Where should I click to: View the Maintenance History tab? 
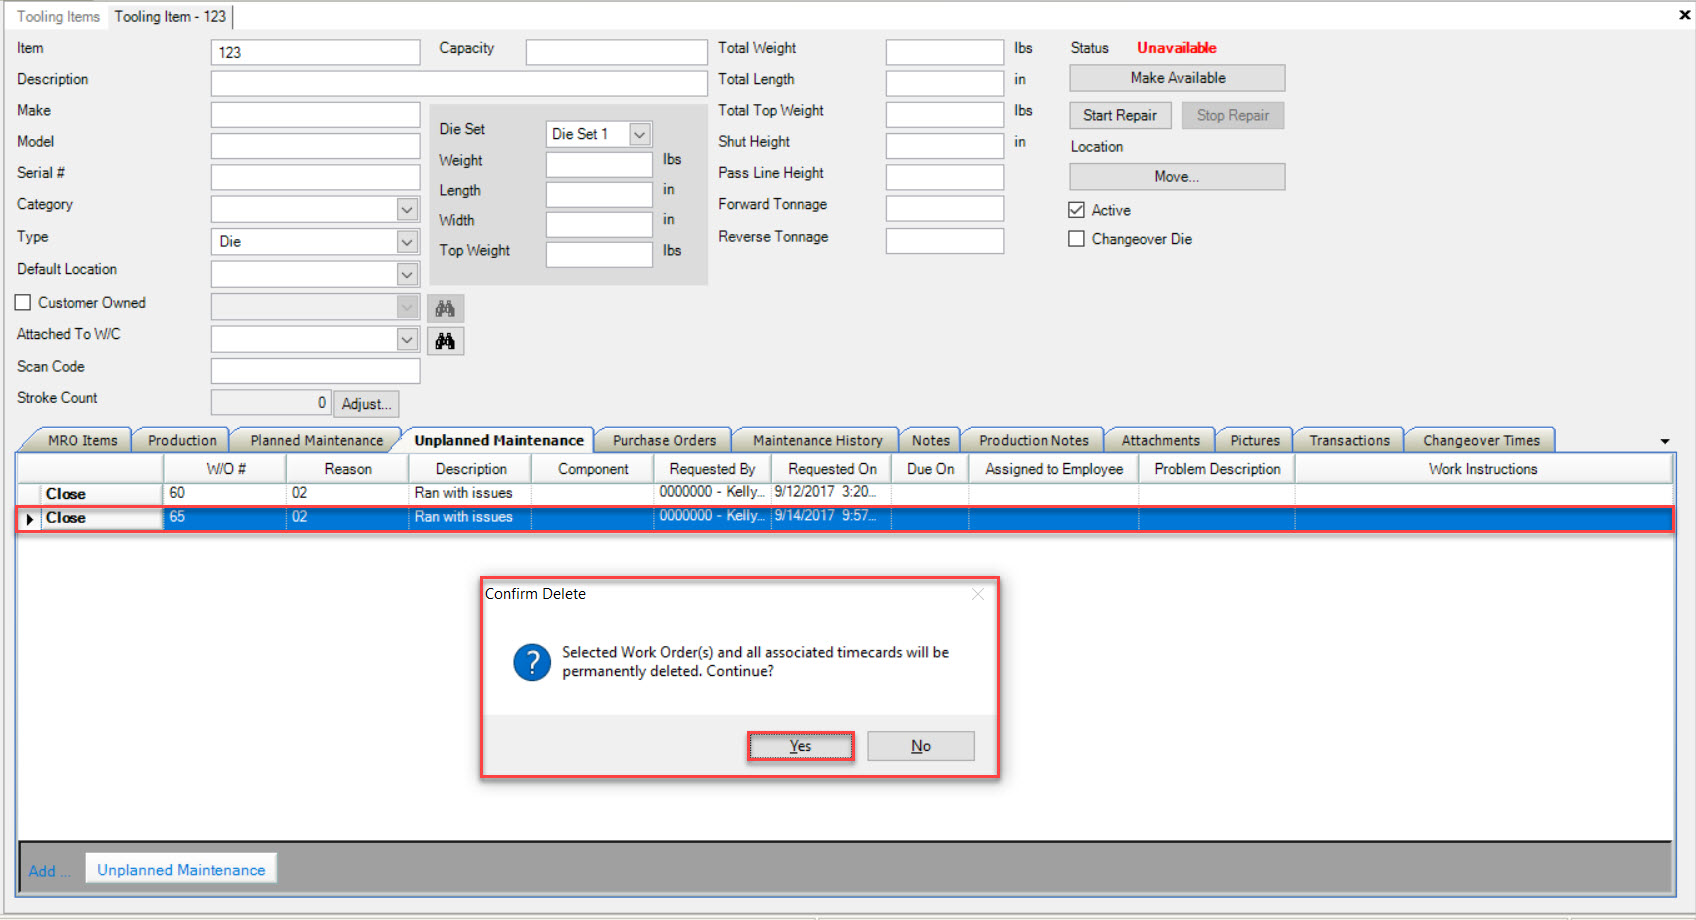coord(818,440)
